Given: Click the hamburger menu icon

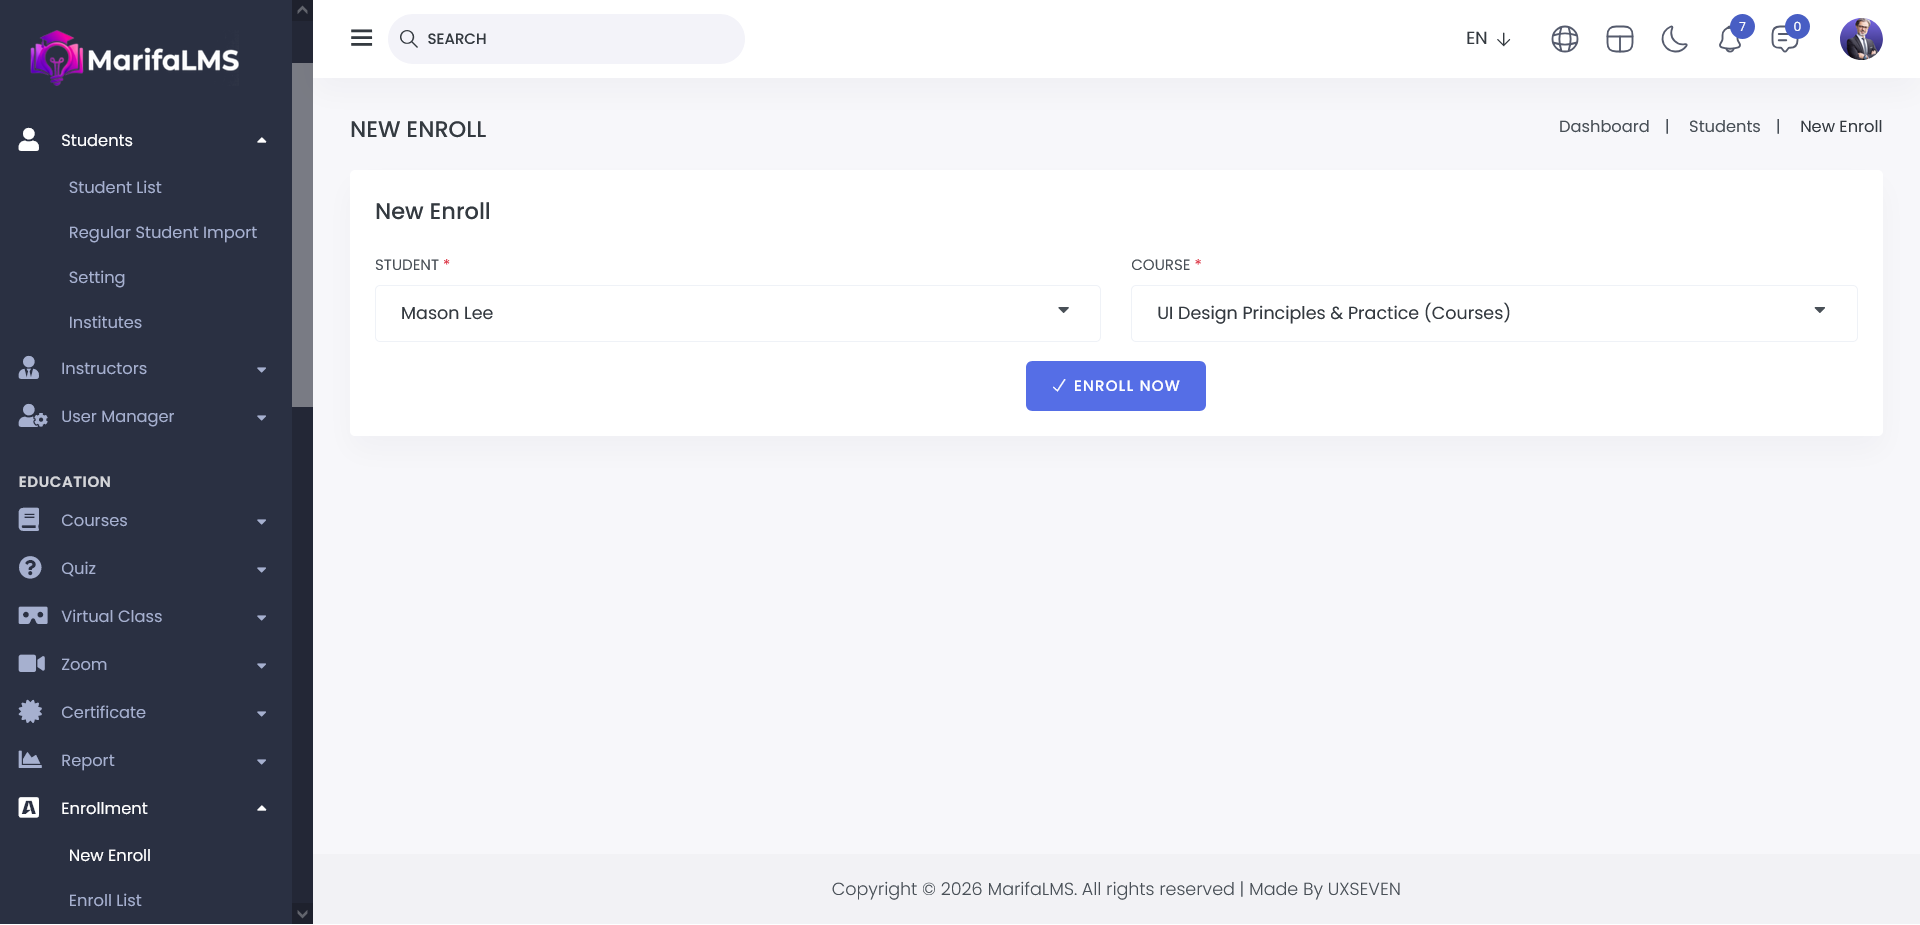Looking at the screenshot, I should (361, 38).
